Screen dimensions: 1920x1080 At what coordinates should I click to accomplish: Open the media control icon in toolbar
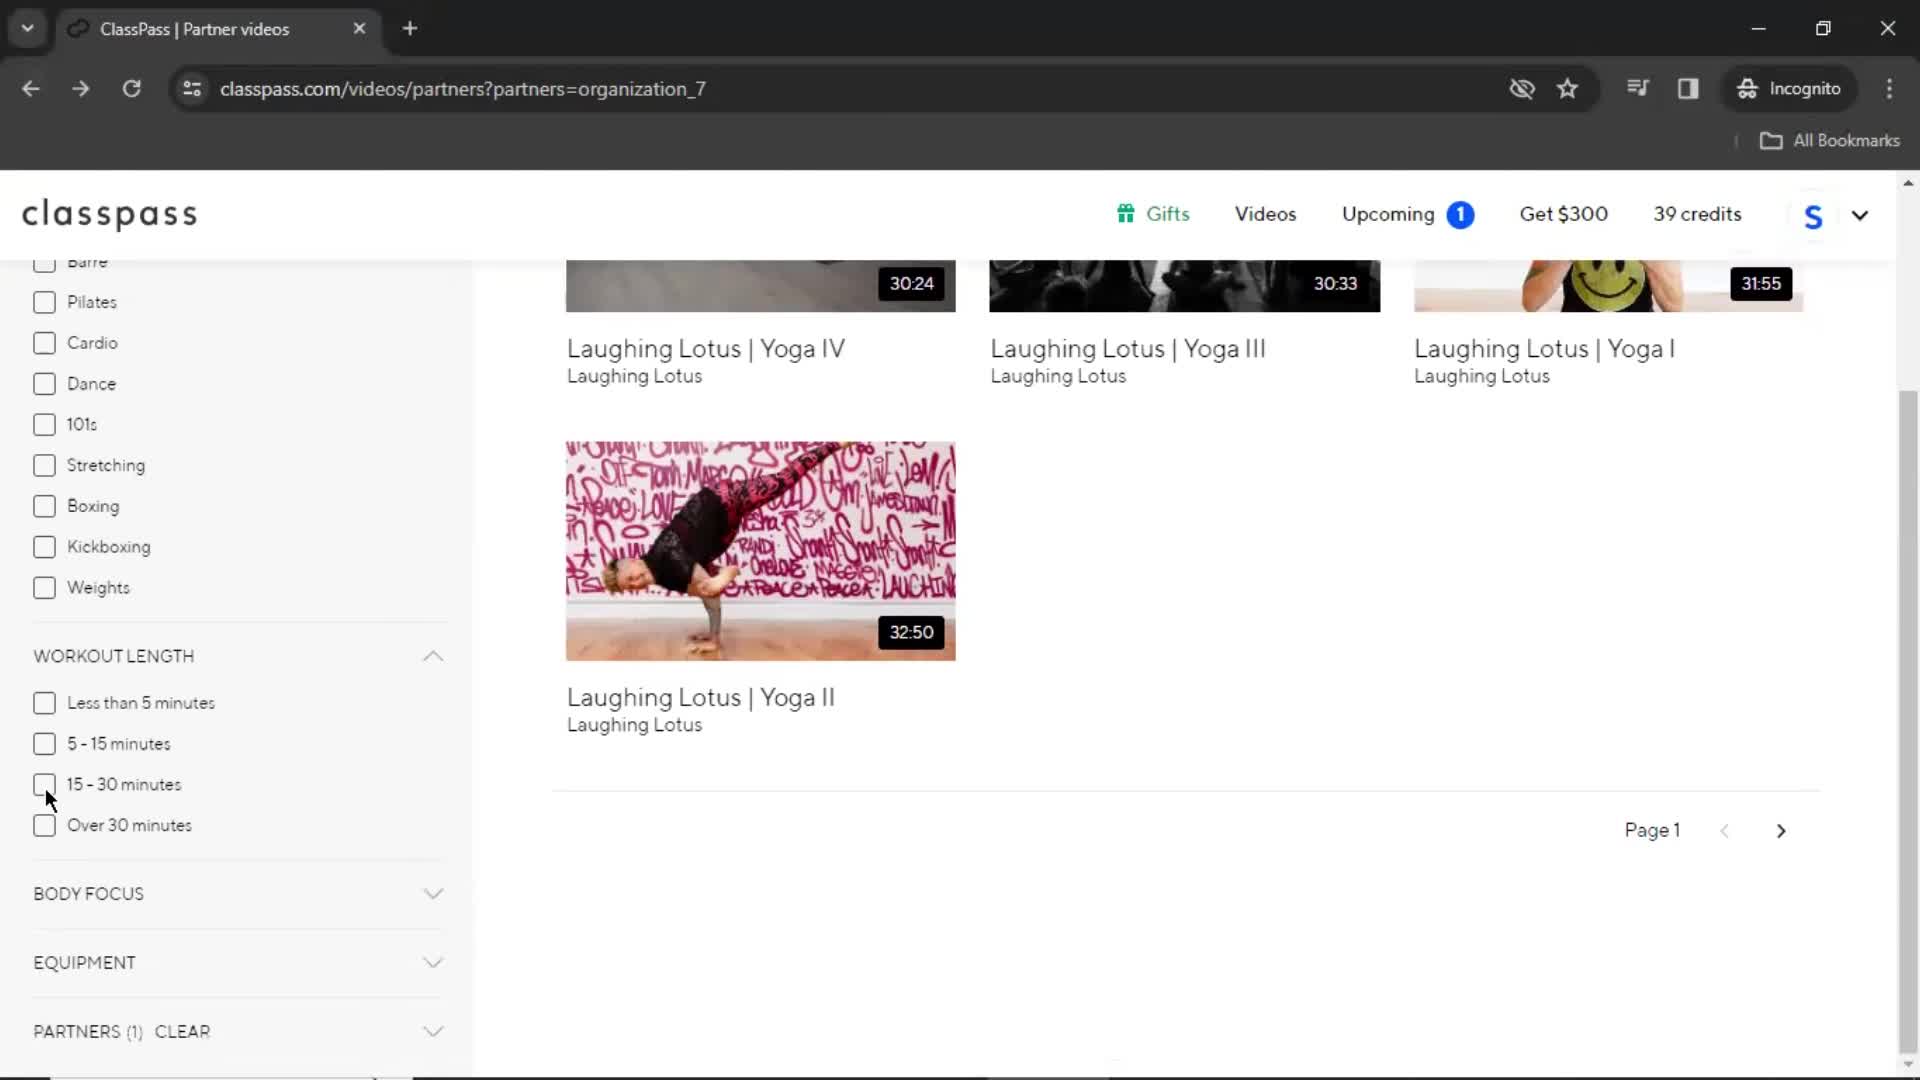pos(1637,89)
